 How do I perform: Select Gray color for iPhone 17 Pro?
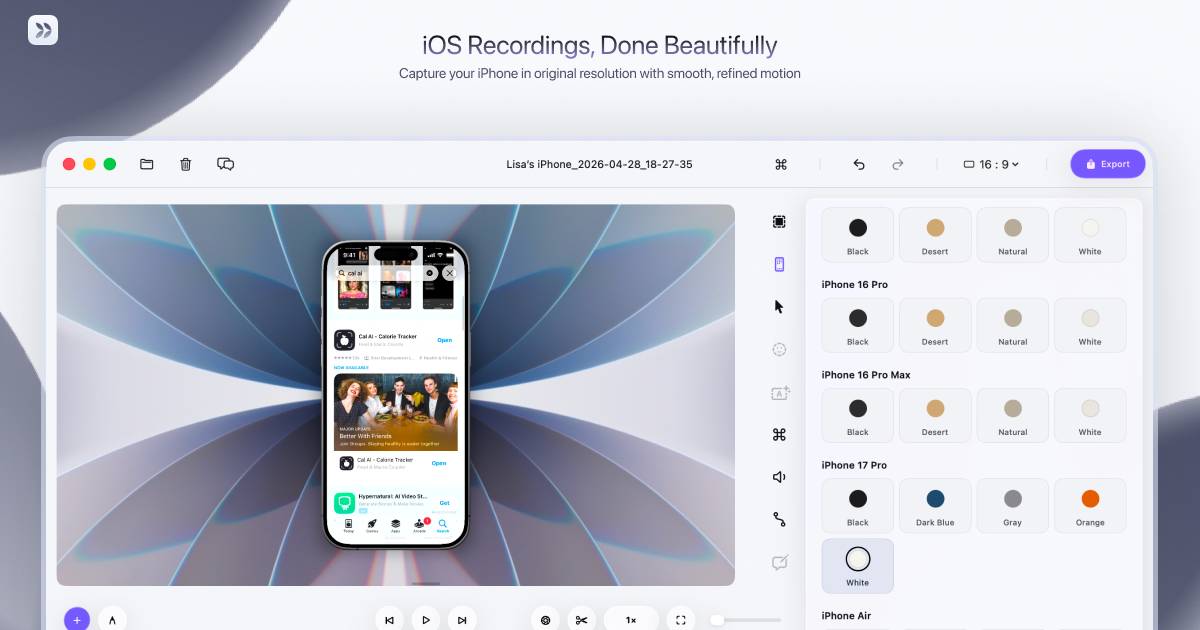tap(1013, 506)
